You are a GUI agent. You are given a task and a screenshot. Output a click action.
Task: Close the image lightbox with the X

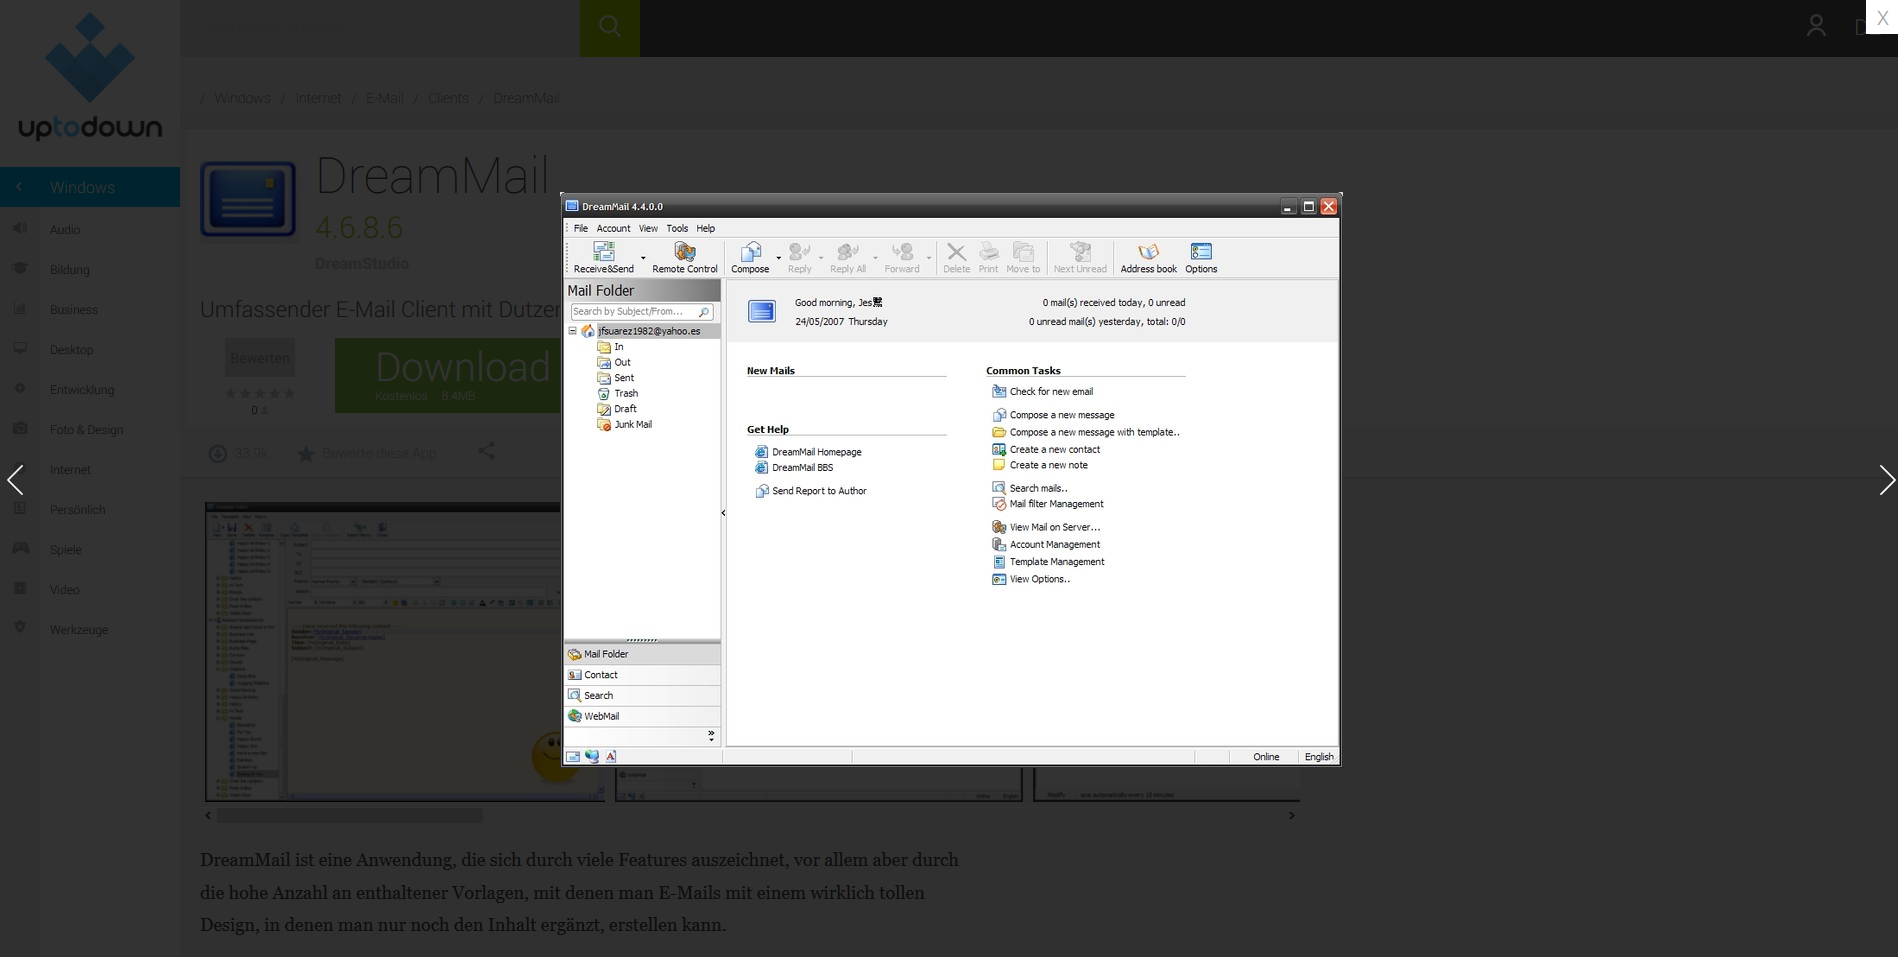pyautogui.click(x=1882, y=18)
